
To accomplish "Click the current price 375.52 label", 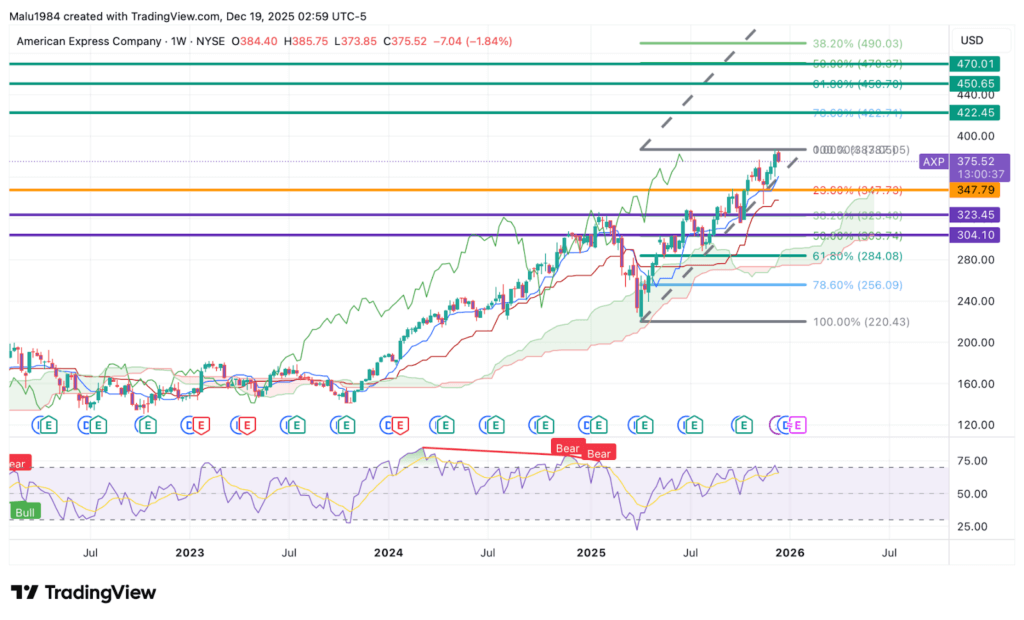I will (x=976, y=160).
